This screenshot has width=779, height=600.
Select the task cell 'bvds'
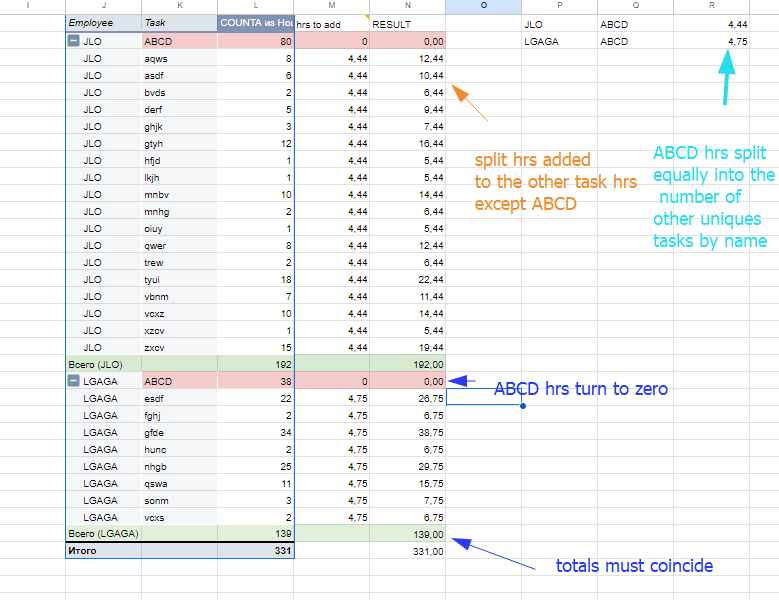click(179, 92)
